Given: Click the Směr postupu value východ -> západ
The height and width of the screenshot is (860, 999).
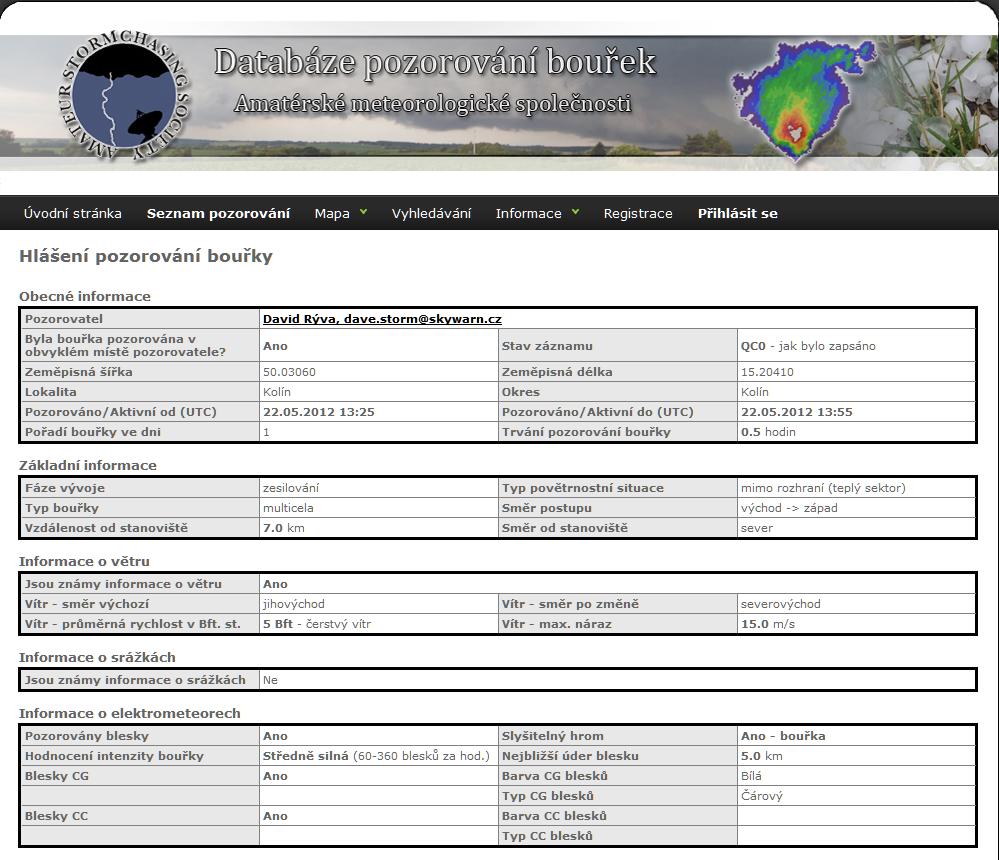Looking at the screenshot, I should pos(789,508).
